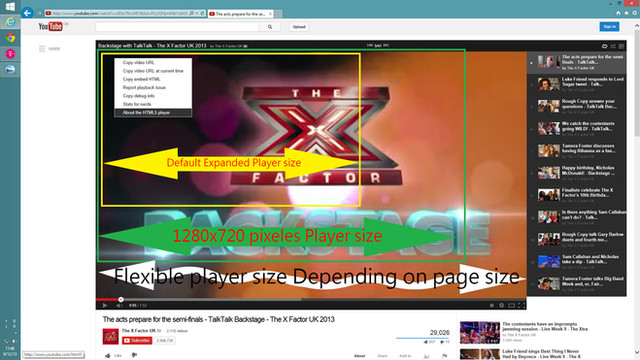Click the video progress bar scrubber
The image size is (640, 360).
pos(121,299)
